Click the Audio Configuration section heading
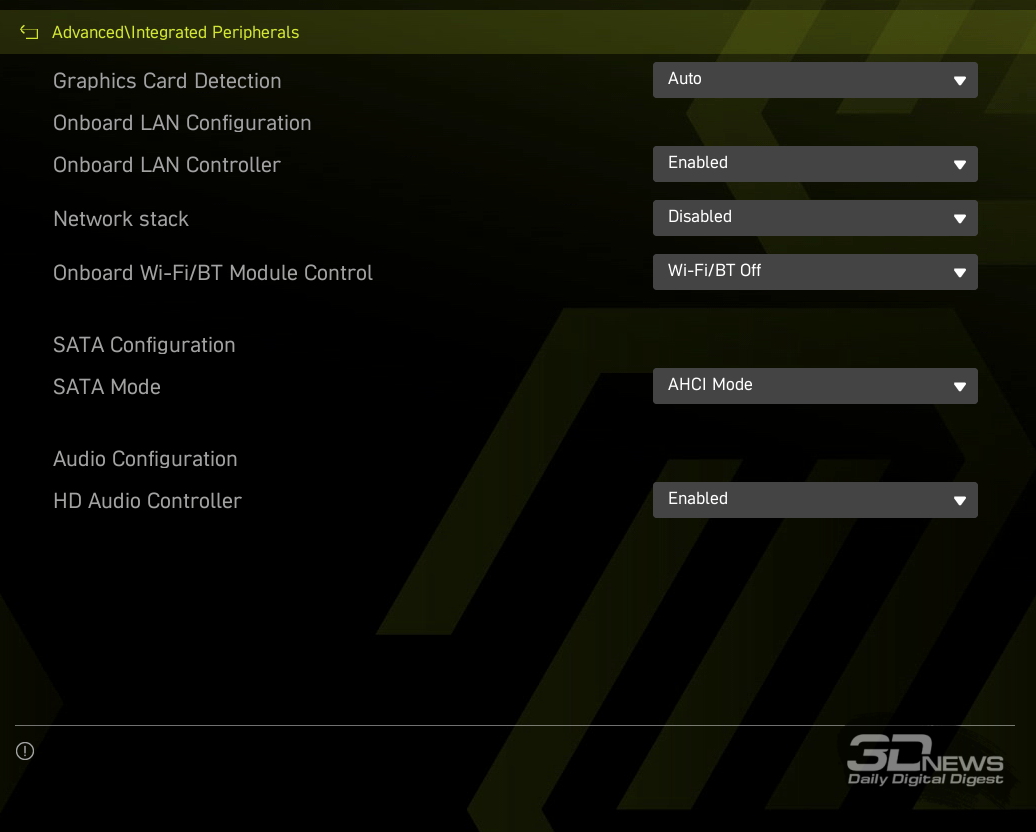 145,459
